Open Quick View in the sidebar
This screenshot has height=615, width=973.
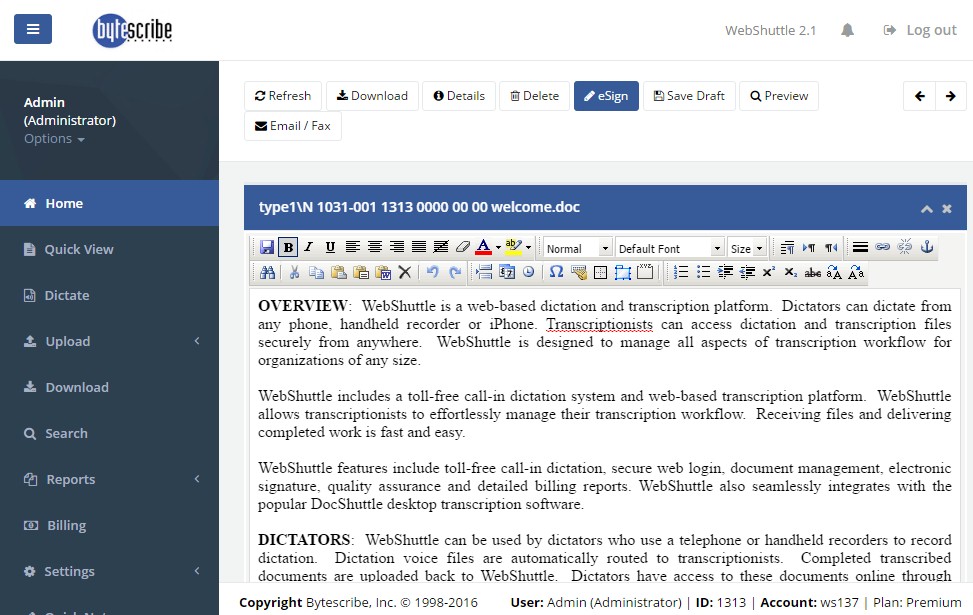coord(109,249)
